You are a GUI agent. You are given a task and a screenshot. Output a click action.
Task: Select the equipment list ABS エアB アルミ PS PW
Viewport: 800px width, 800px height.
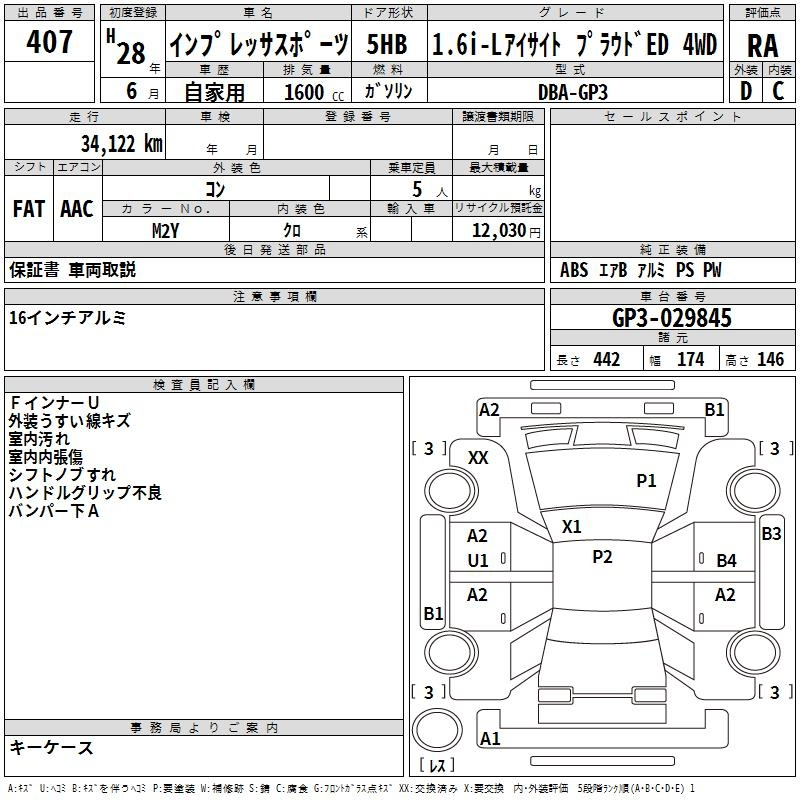[640, 269]
